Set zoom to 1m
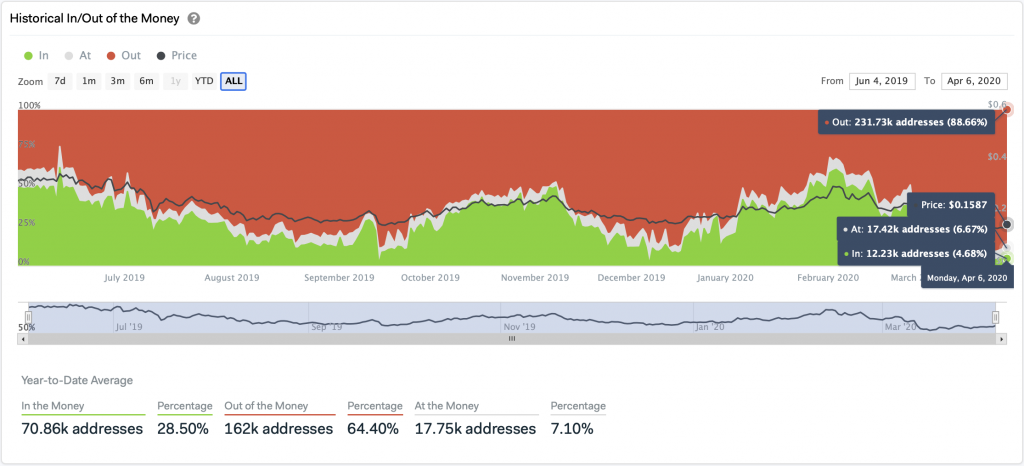 89,81
